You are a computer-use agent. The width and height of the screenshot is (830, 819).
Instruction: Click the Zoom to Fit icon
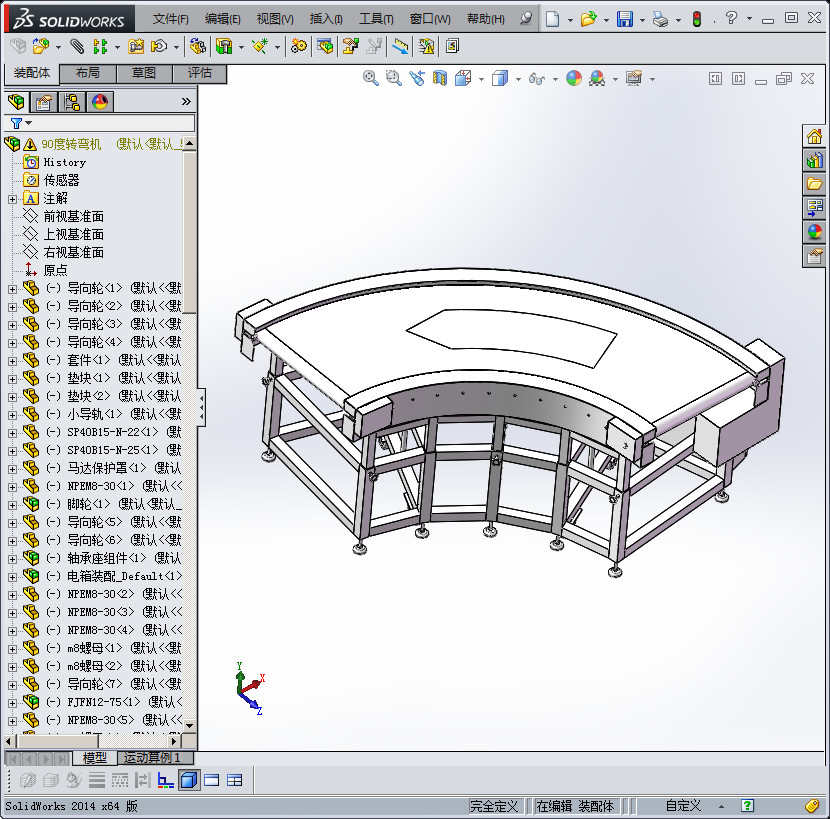pyautogui.click(x=371, y=79)
